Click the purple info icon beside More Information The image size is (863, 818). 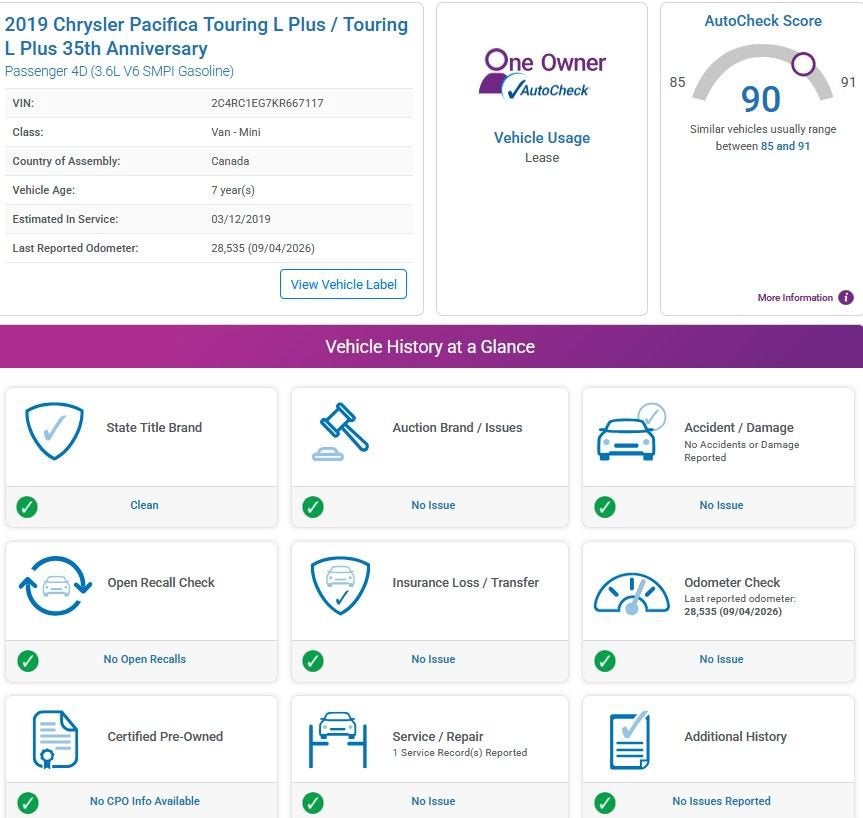[x=846, y=298]
